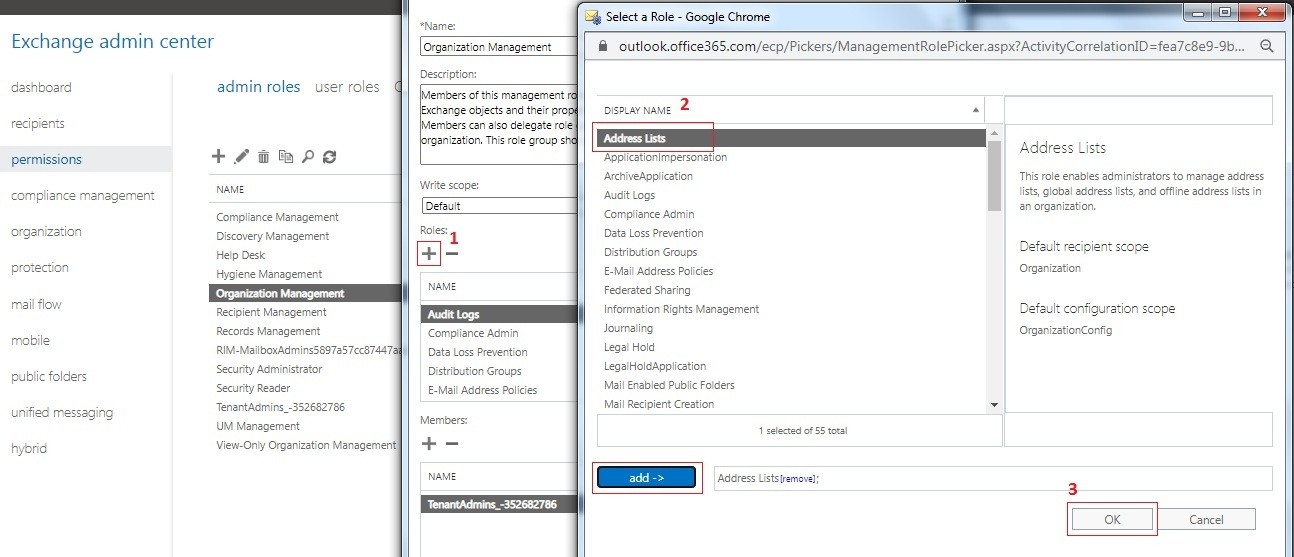Select Journaling in the role list

[x=628, y=328]
